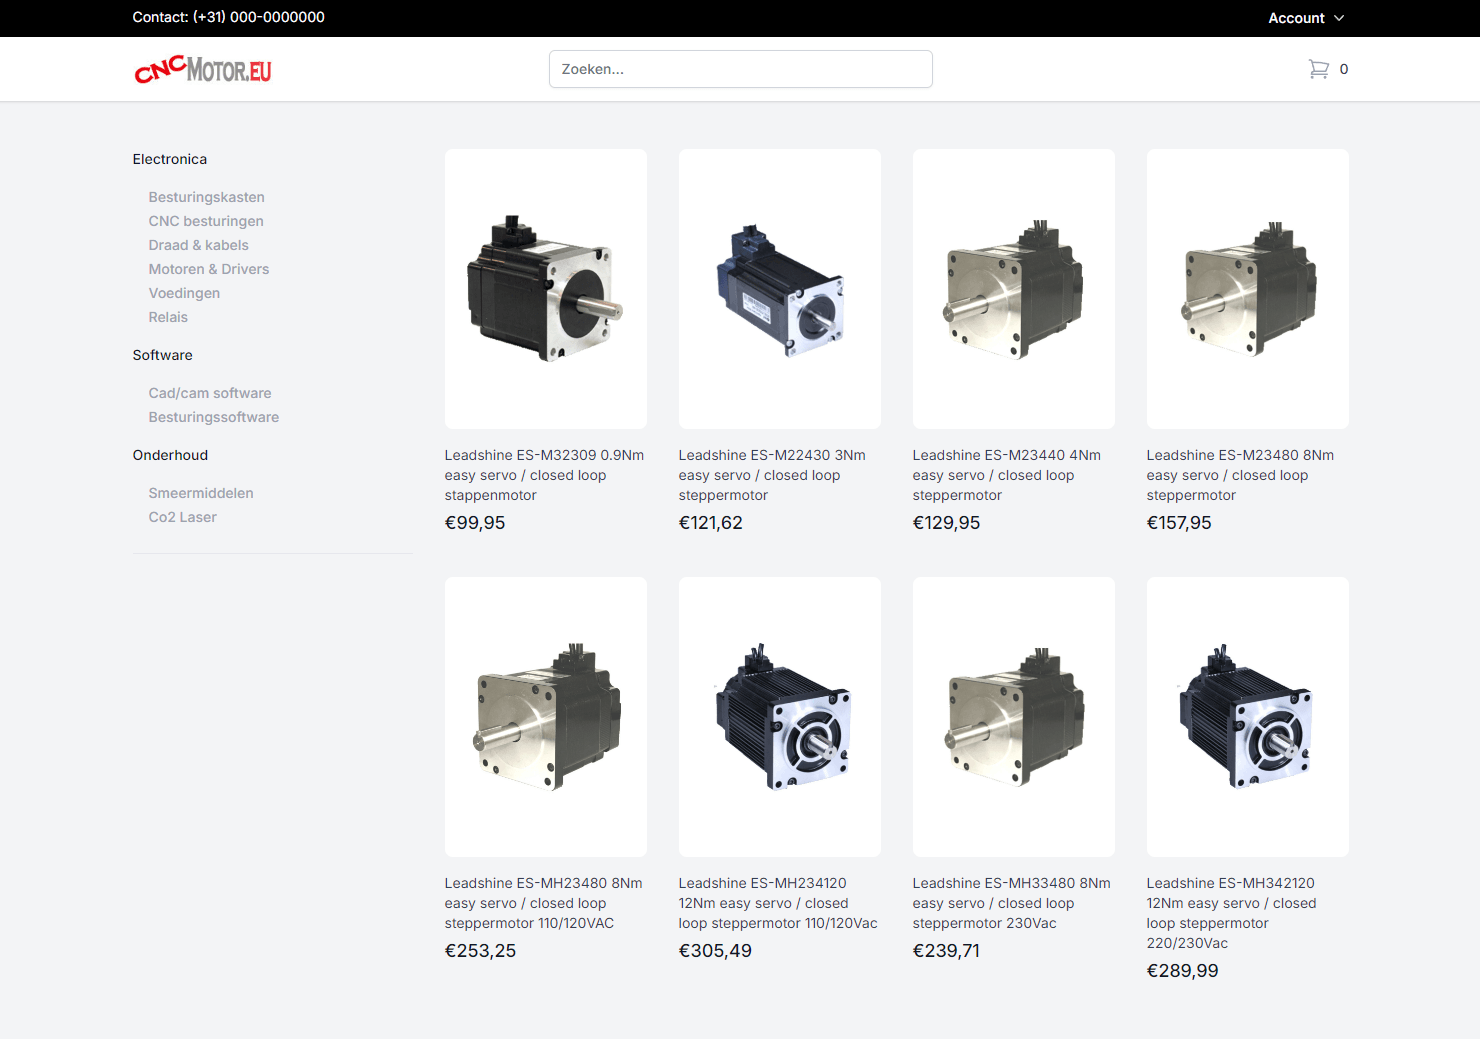Click the €129,95 price

(x=947, y=523)
